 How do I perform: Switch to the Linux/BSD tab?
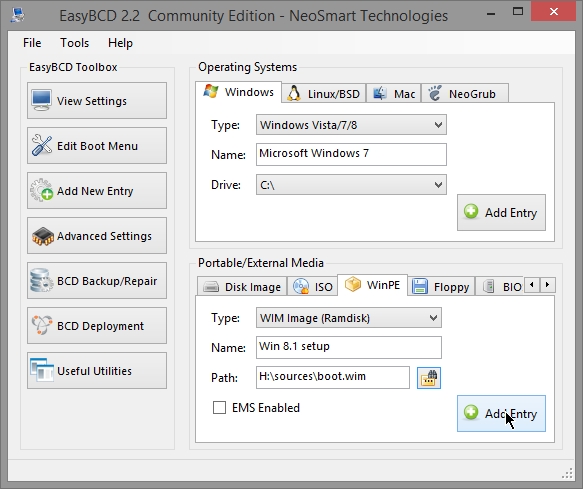[x=323, y=93]
